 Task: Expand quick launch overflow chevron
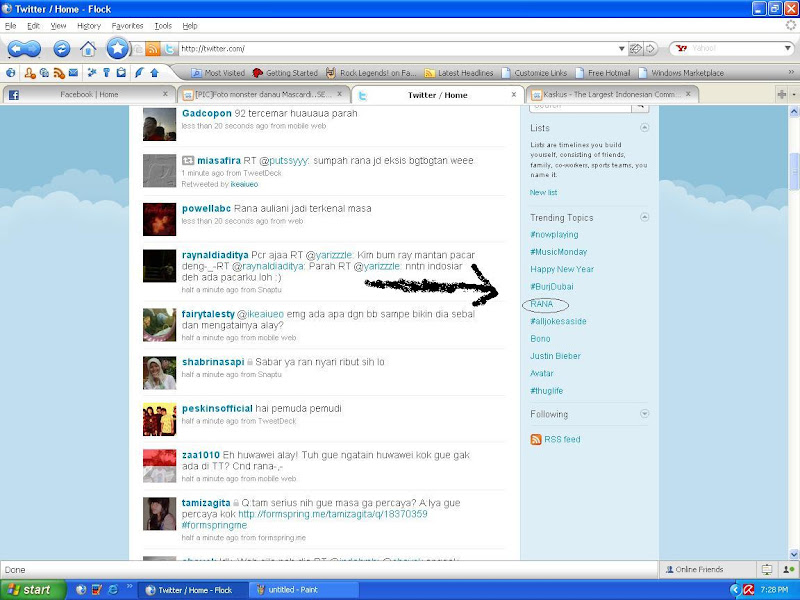point(129,587)
